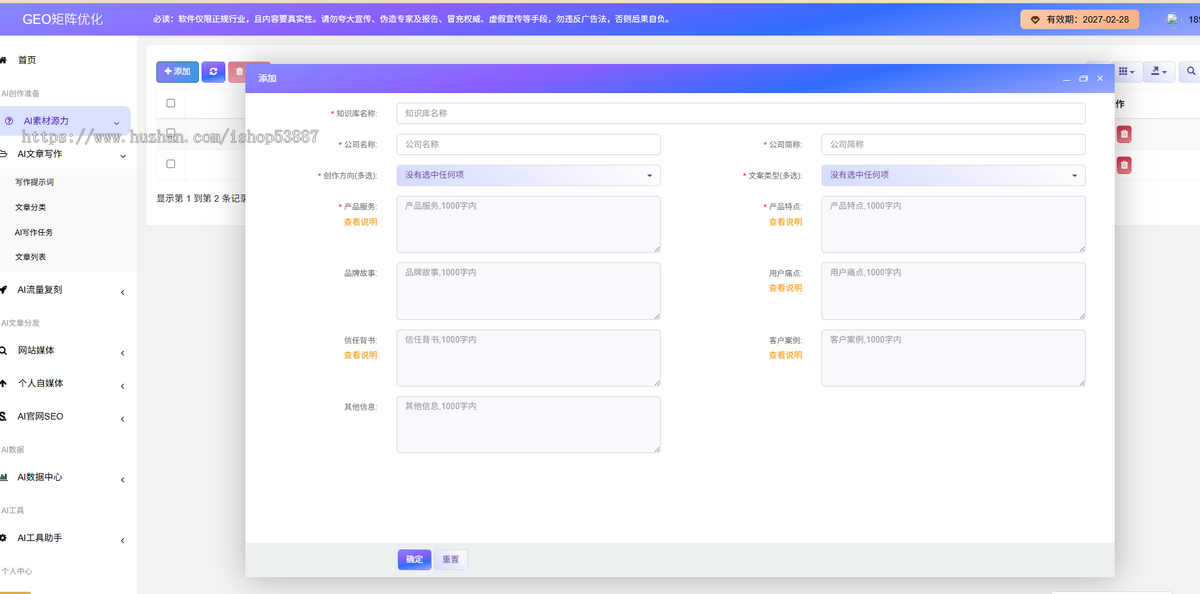1200x594 pixels.
Task: Tick the checkbox of the second table row
Action: point(171,163)
